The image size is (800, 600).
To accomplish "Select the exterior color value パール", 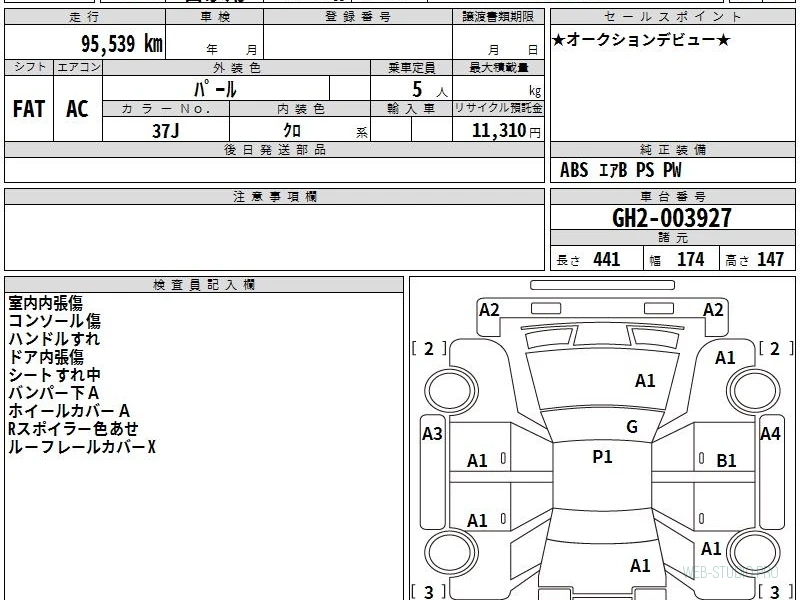I will click(215, 89).
